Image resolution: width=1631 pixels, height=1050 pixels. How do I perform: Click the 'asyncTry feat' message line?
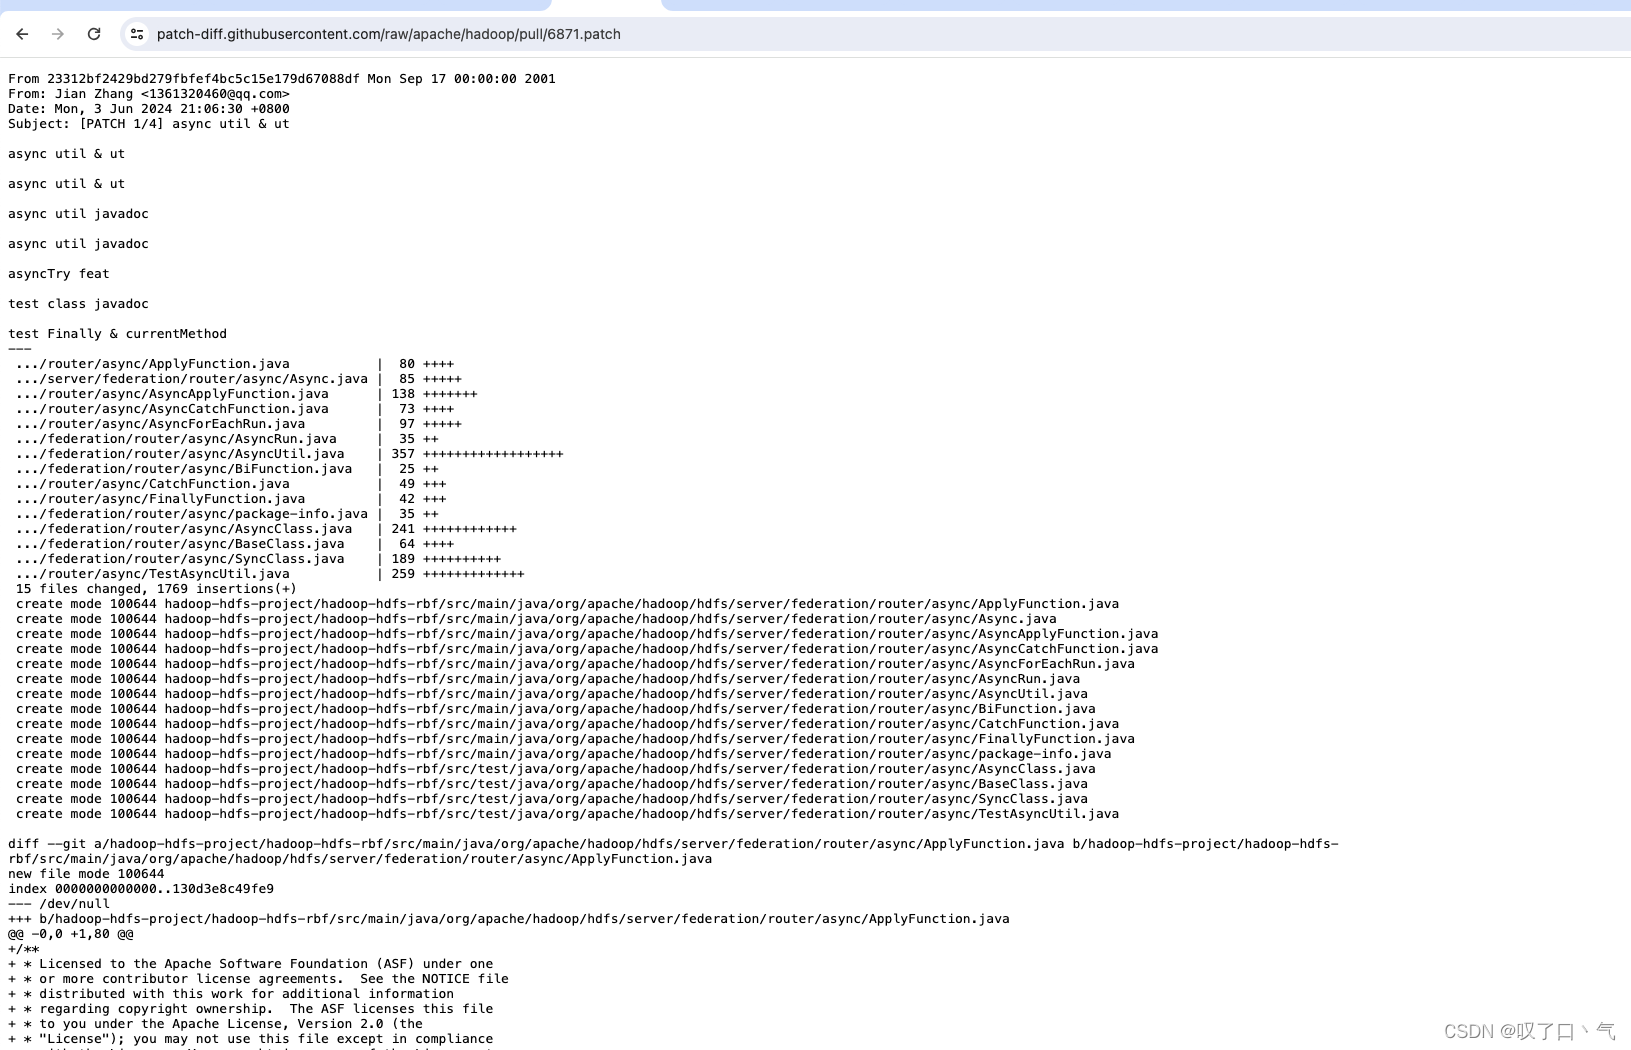click(59, 274)
